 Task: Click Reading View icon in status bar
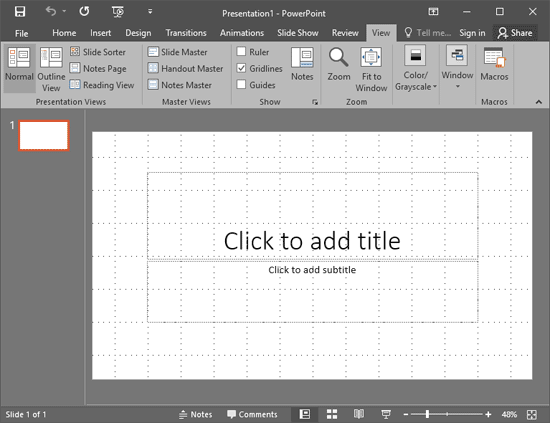point(359,414)
